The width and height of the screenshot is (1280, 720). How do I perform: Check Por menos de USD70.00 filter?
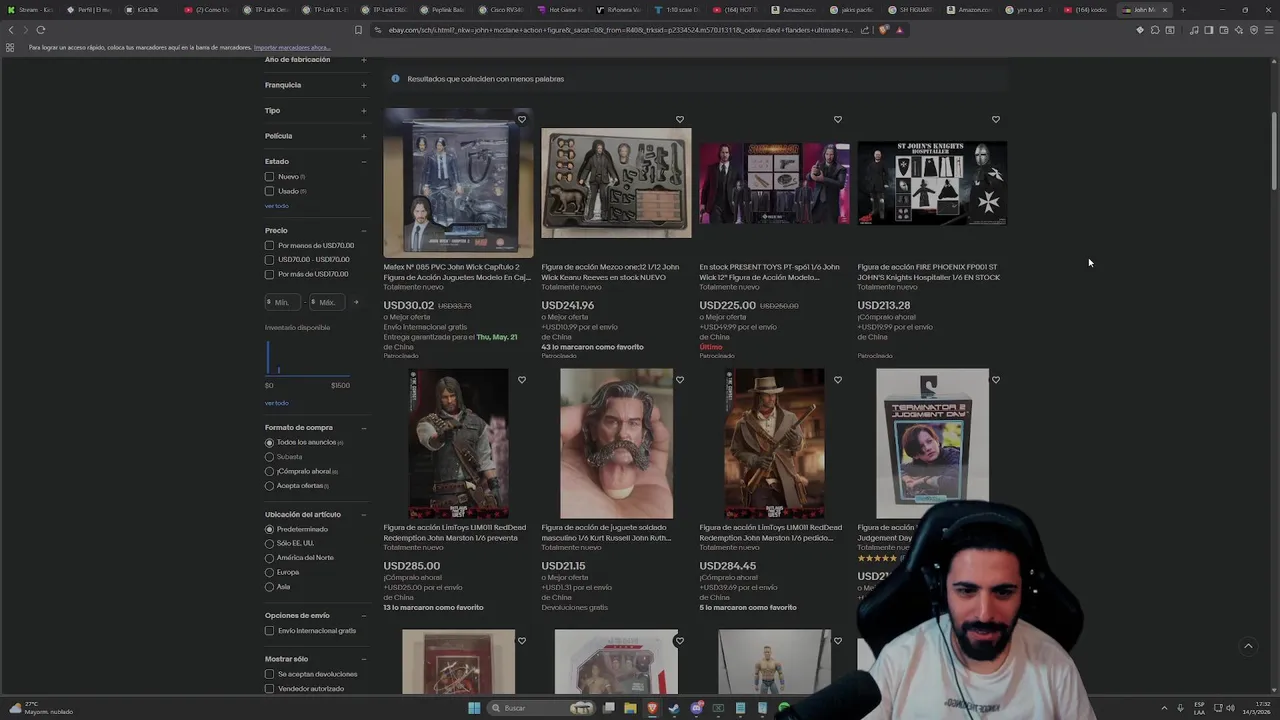pos(269,245)
